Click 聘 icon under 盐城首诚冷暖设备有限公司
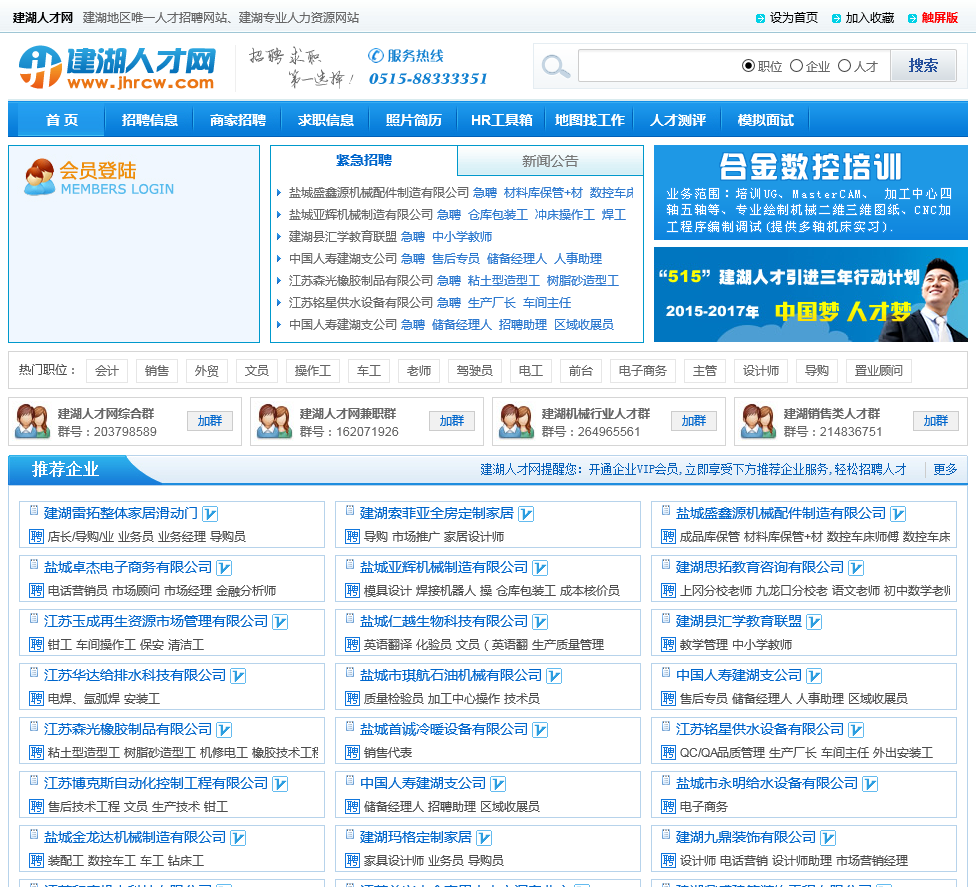 click(353, 753)
